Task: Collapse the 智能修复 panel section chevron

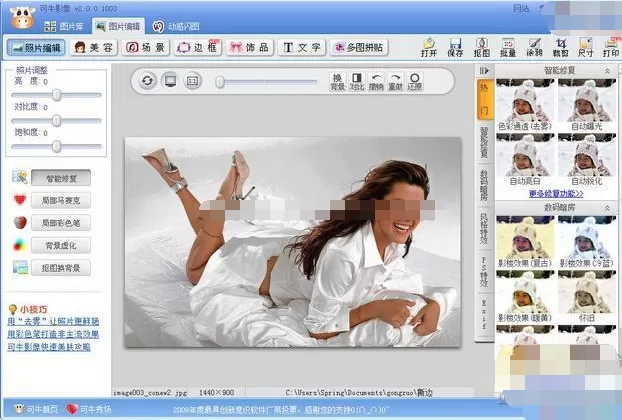Action: (x=607, y=71)
